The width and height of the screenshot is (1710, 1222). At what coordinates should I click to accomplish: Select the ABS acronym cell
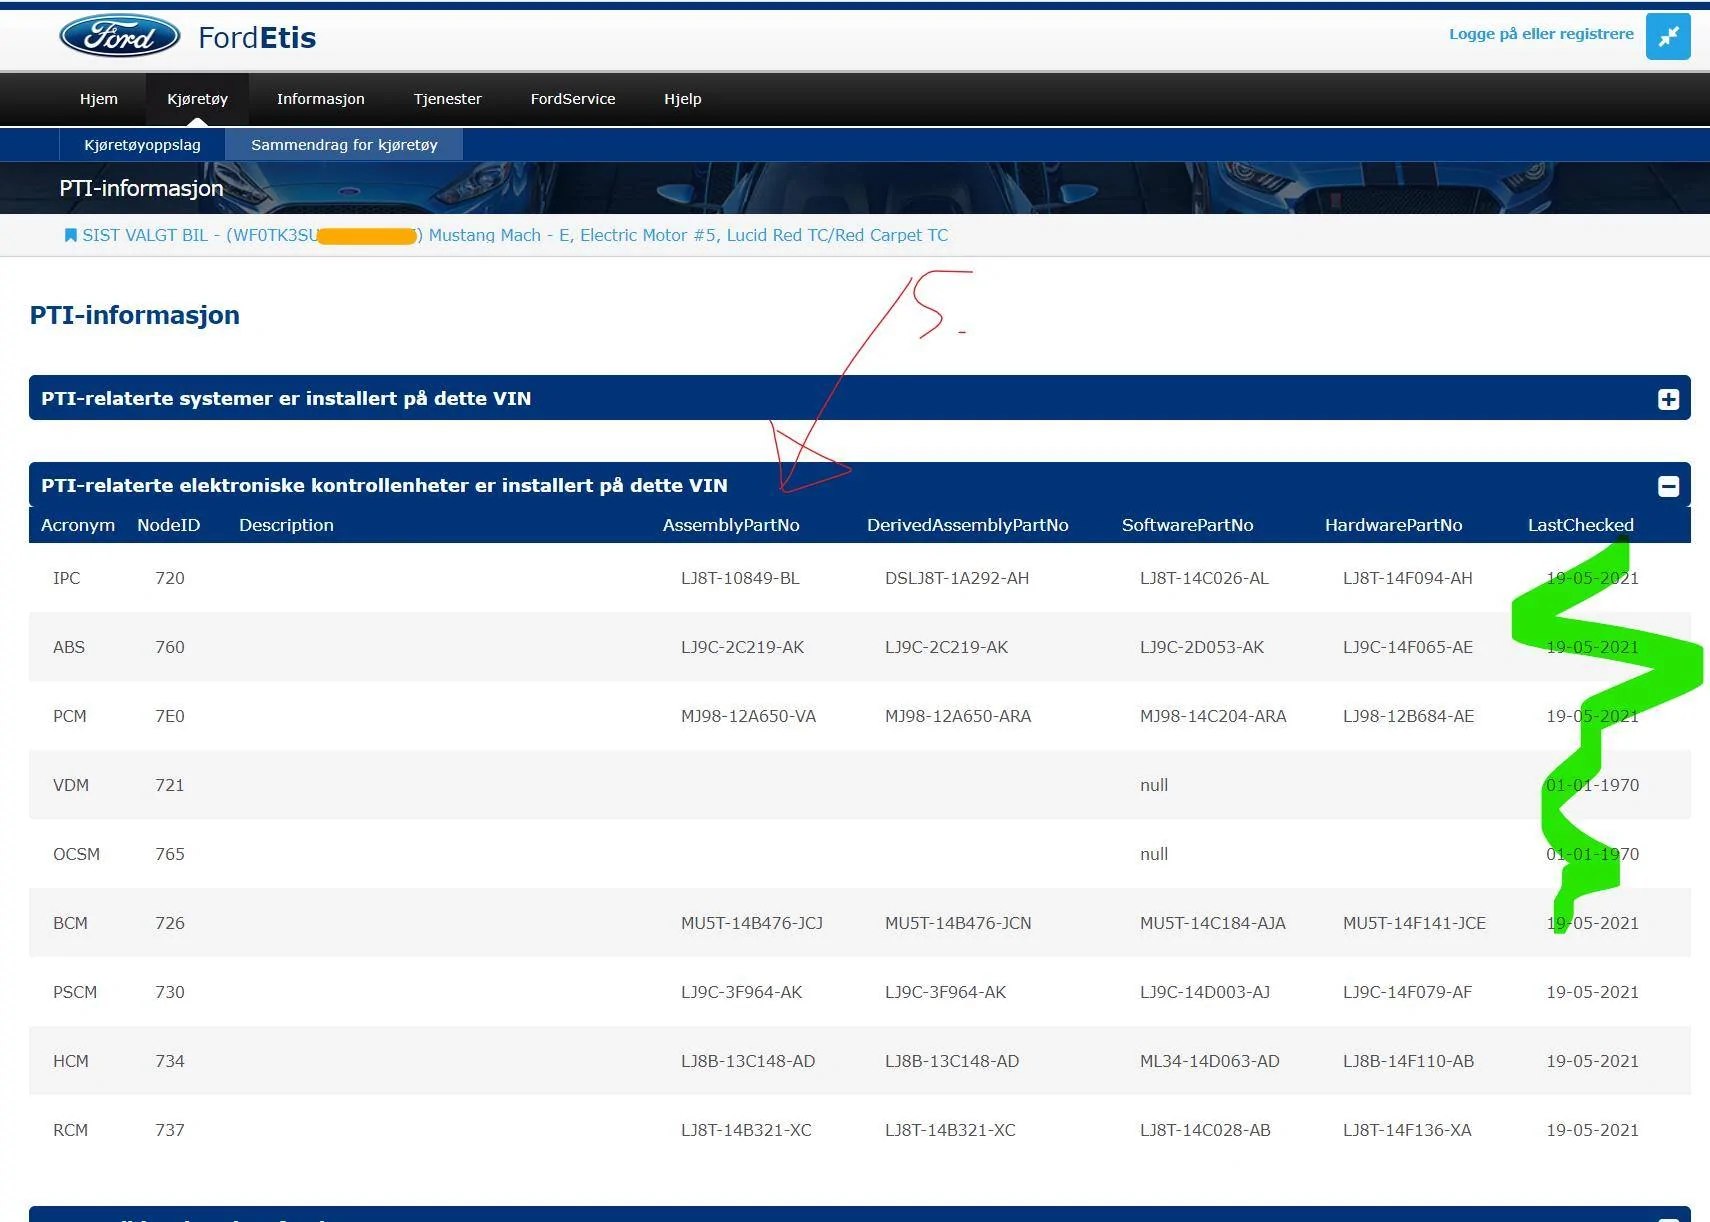point(69,647)
